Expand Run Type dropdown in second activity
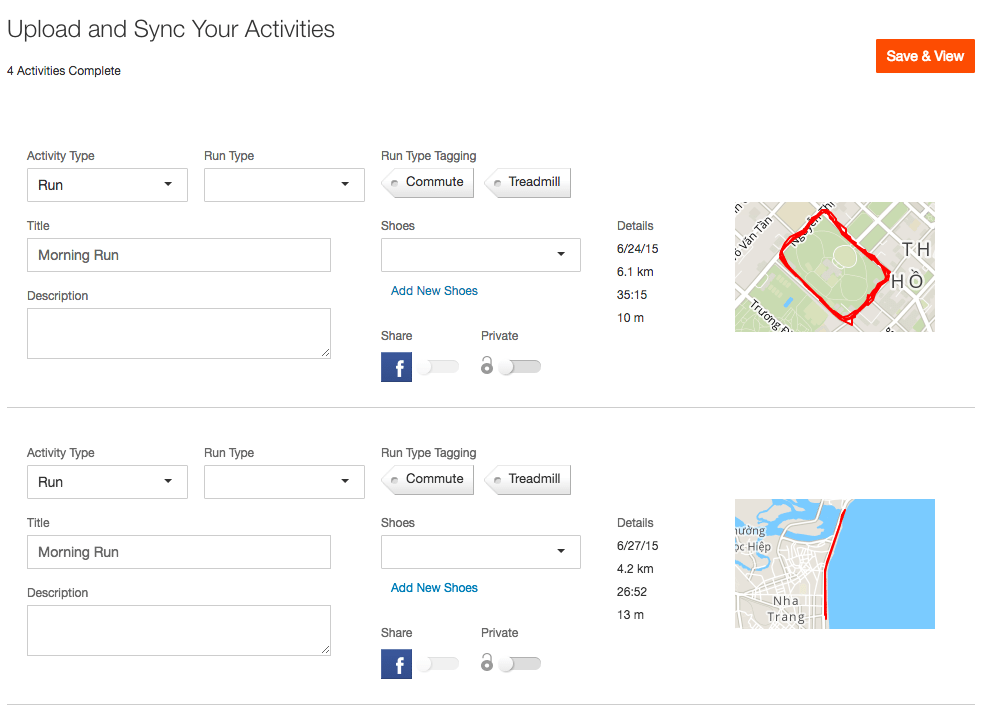 [284, 482]
